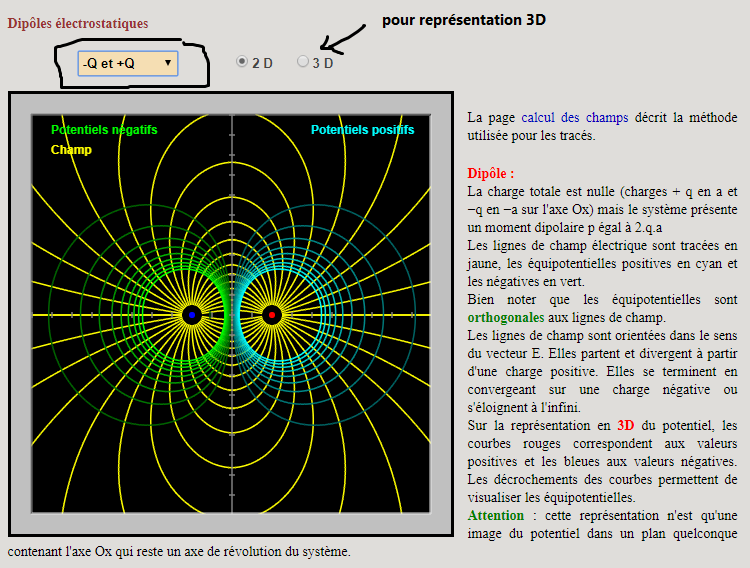The height and width of the screenshot is (568, 750).
Task: Click the 'Dipôles électrostatiques' page title
Action: [78, 23]
